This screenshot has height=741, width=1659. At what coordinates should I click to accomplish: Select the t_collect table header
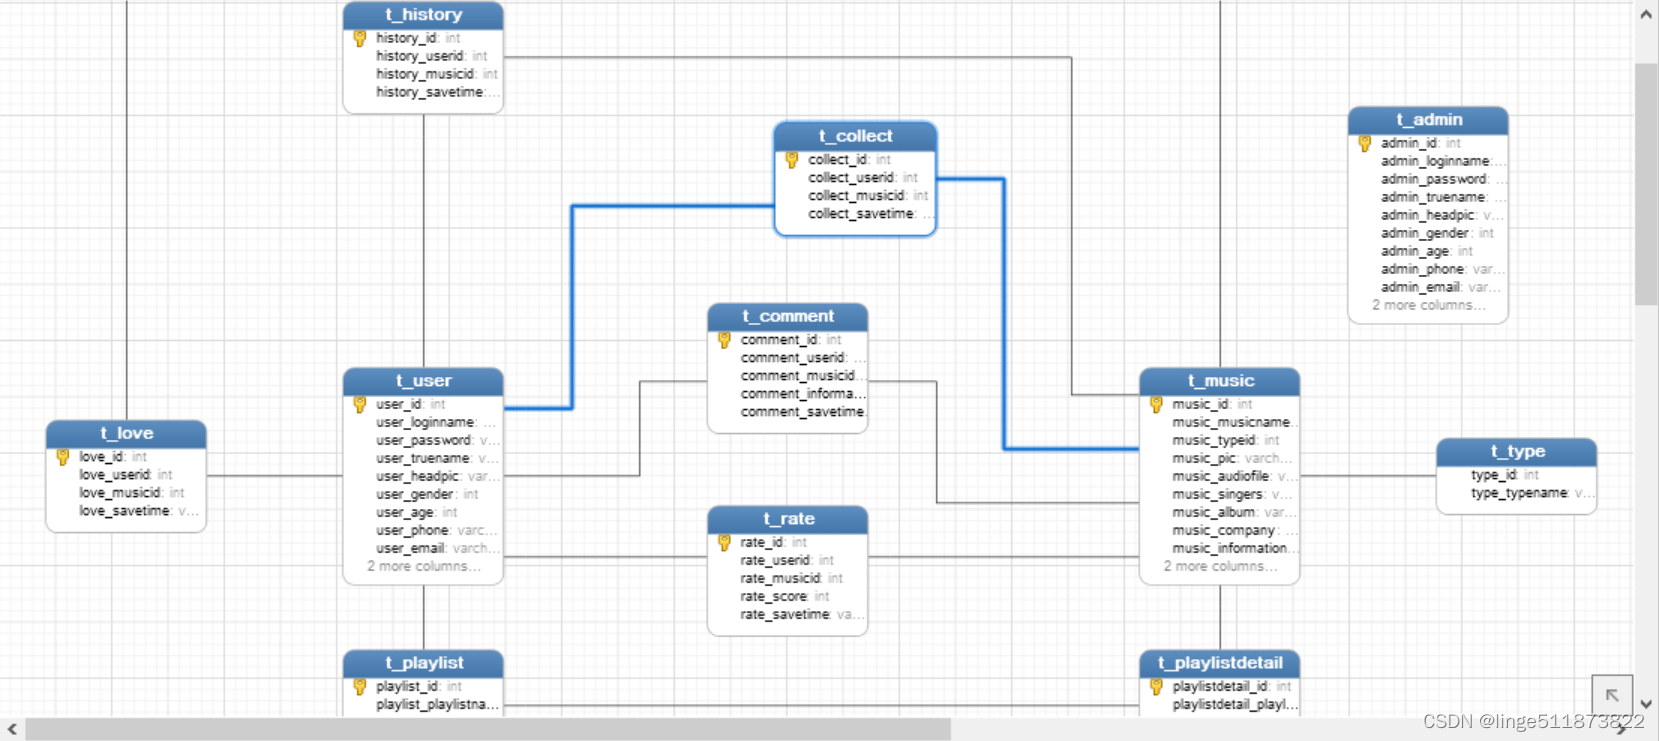(855, 136)
